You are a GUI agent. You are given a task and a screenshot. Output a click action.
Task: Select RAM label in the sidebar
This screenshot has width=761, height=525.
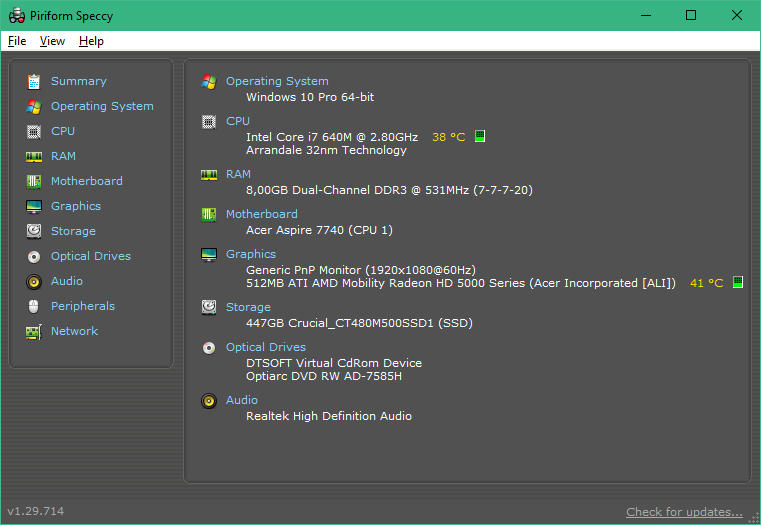click(x=63, y=156)
